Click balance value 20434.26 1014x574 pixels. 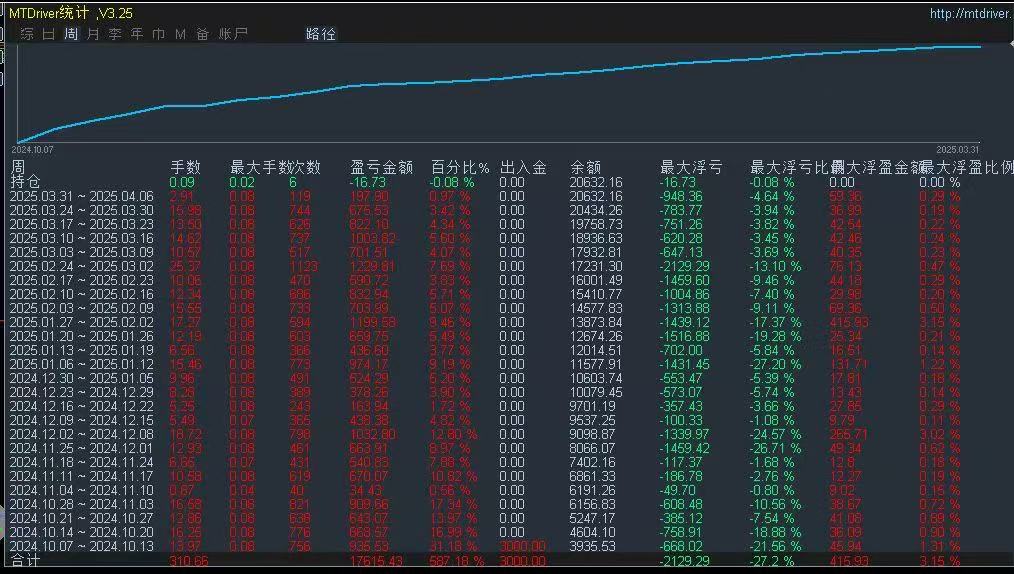tap(596, 211)
